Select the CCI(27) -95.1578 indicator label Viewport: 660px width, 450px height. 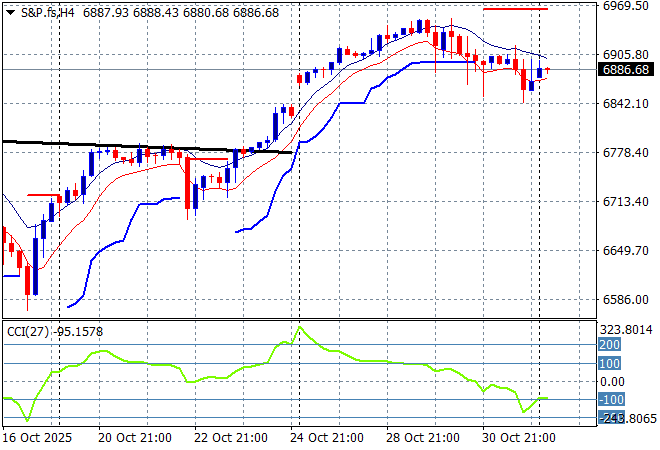click(55, 332)
